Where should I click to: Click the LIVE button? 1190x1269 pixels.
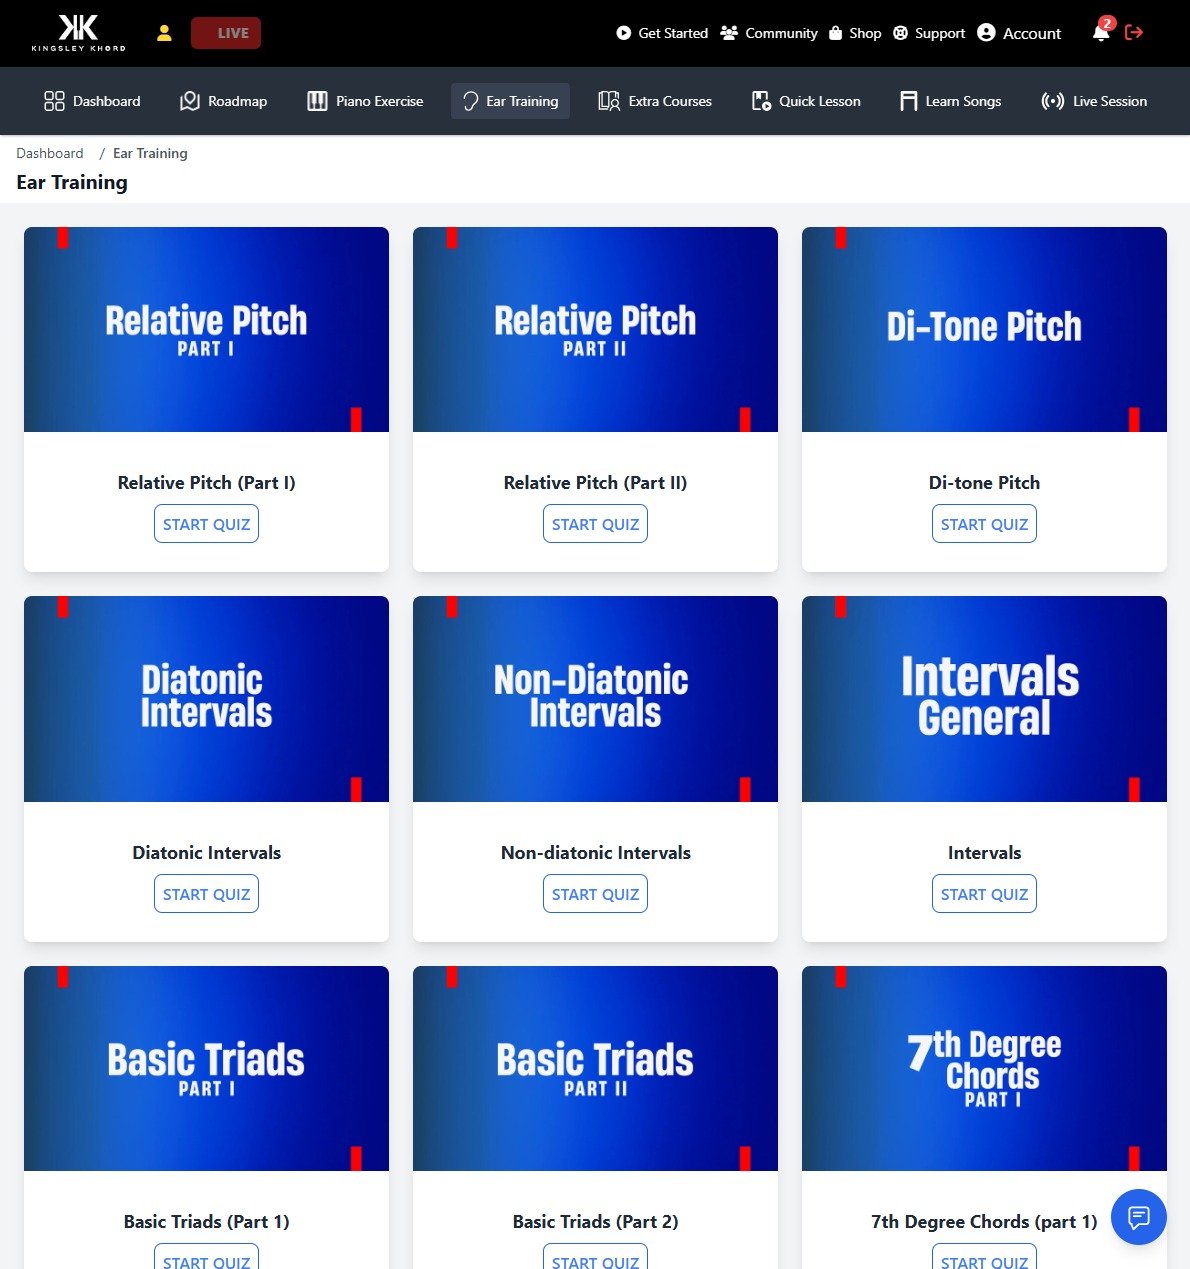[226, 32]
